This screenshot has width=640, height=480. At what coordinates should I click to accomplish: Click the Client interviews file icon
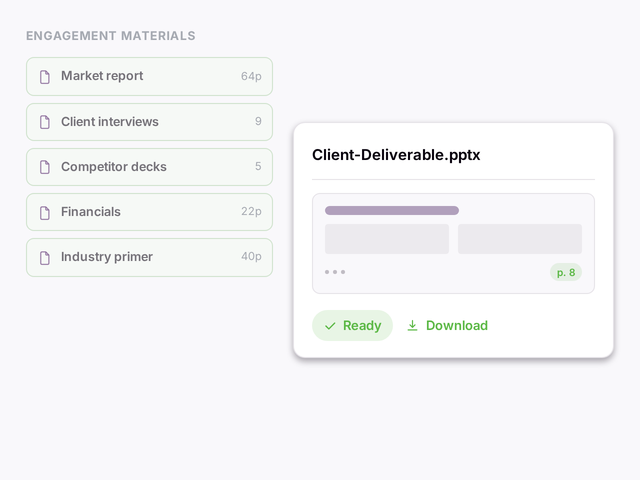pyautogui.click(x=45, y=122)
